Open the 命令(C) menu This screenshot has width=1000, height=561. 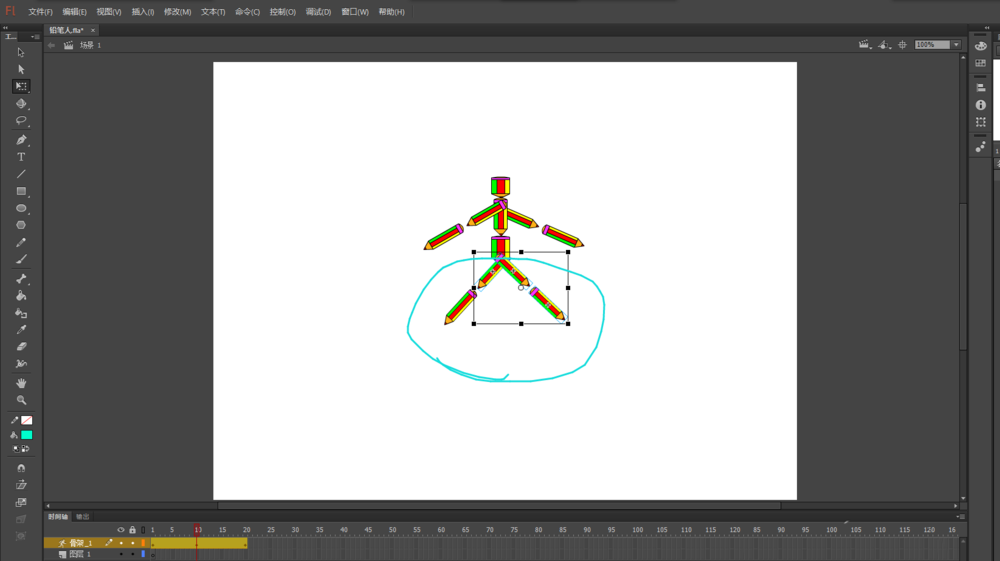point(247,12)
